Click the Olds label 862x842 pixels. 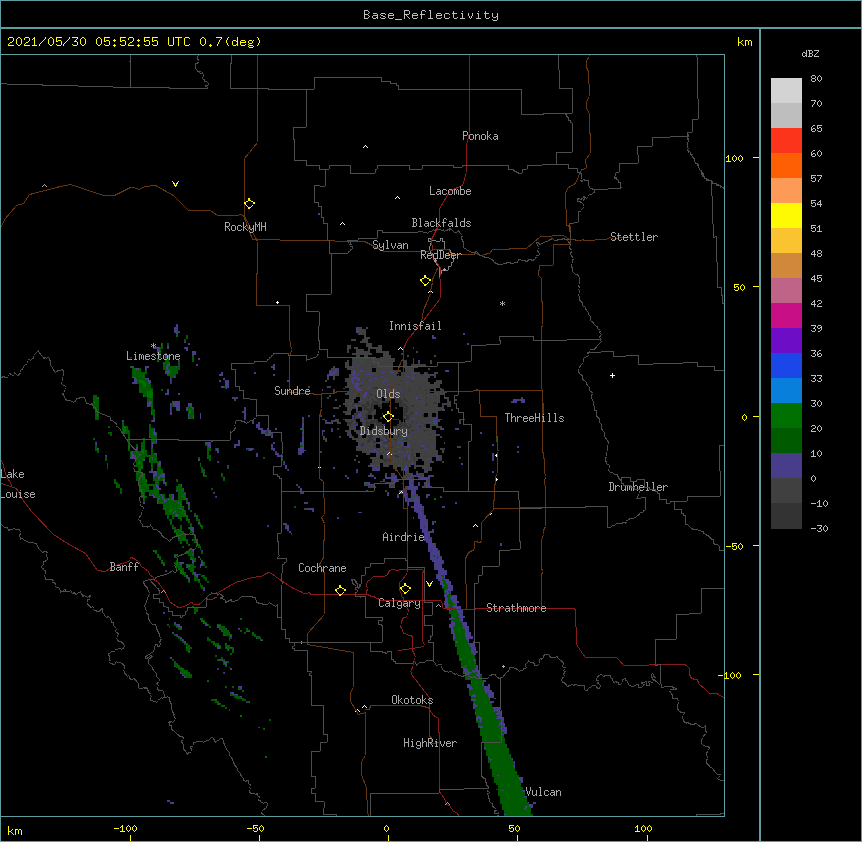[x=388, y=394]
